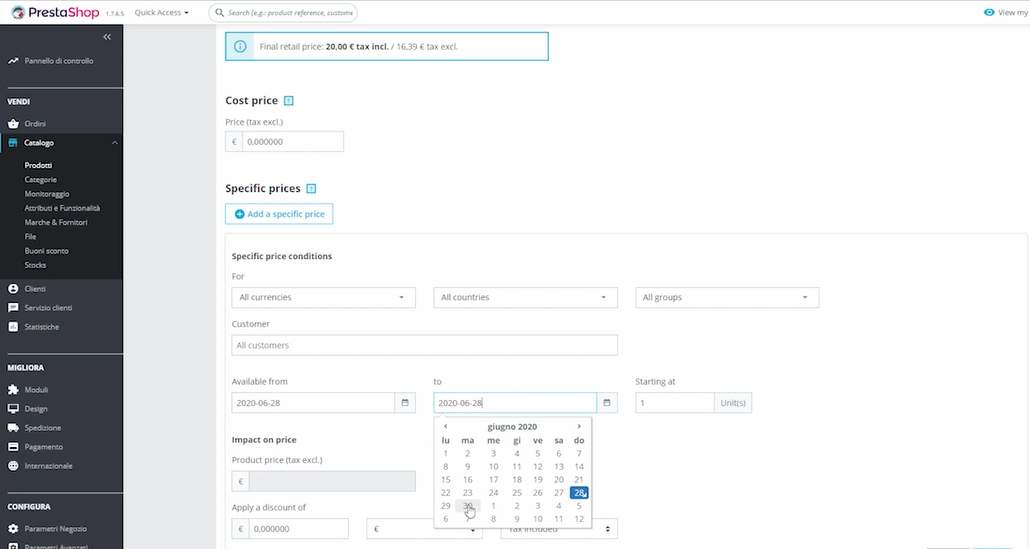Collapse the sidebar with the double-chevron icon

pyautogui.click(x=107, y=36)
